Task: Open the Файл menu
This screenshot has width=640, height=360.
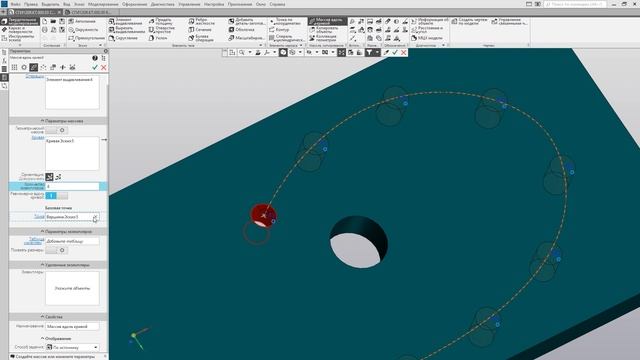Action: [x=16, y=4]
